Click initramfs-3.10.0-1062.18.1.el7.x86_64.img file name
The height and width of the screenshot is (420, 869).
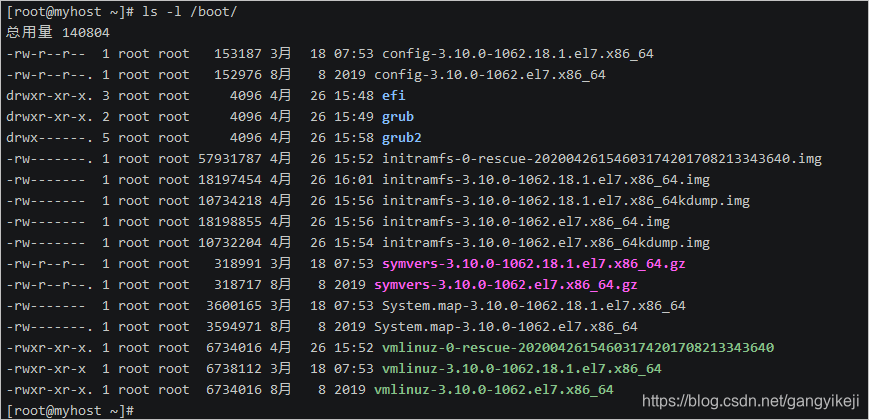pyautogui.click(x=546, y=180)
